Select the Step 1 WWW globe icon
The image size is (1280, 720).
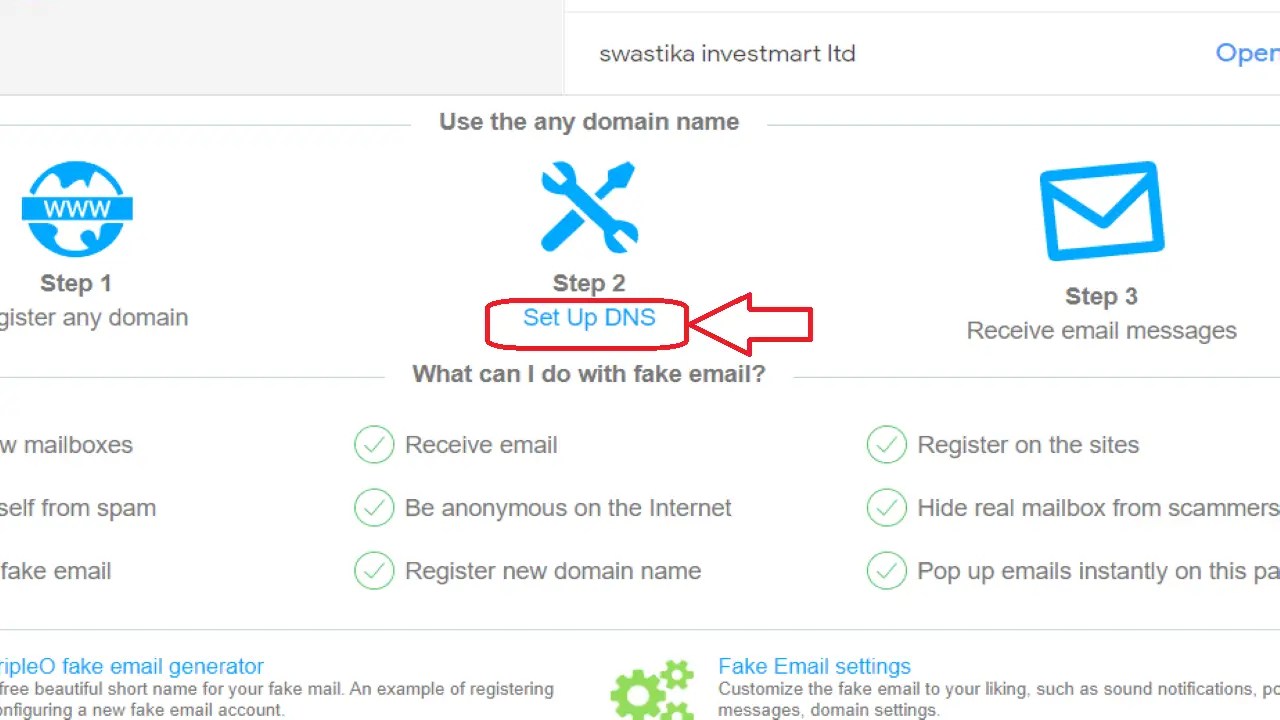pyautogui.click(x=76, y=207)
